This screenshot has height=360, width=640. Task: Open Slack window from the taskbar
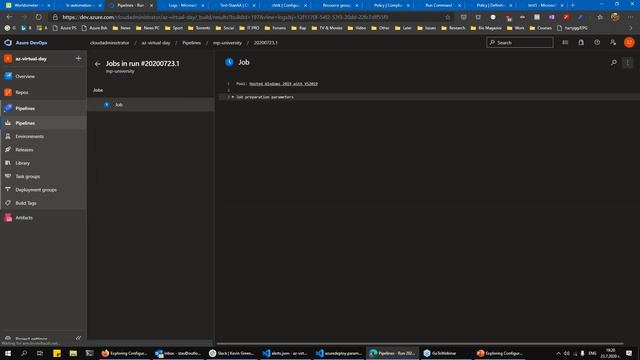(x=231, y=353)
